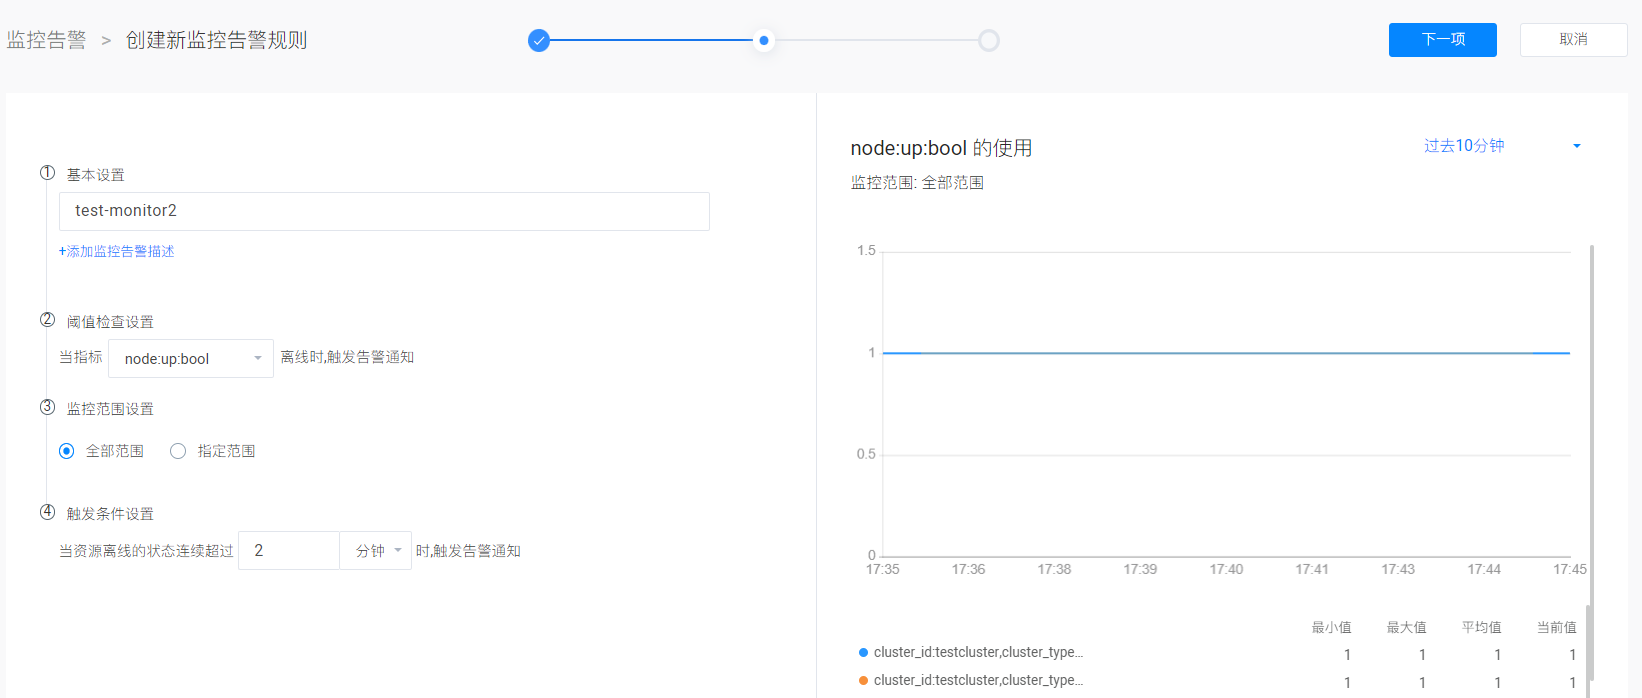Click the blue data line in the chart
Screen dimensions: 1642x698
click(x=1225, y=353)
